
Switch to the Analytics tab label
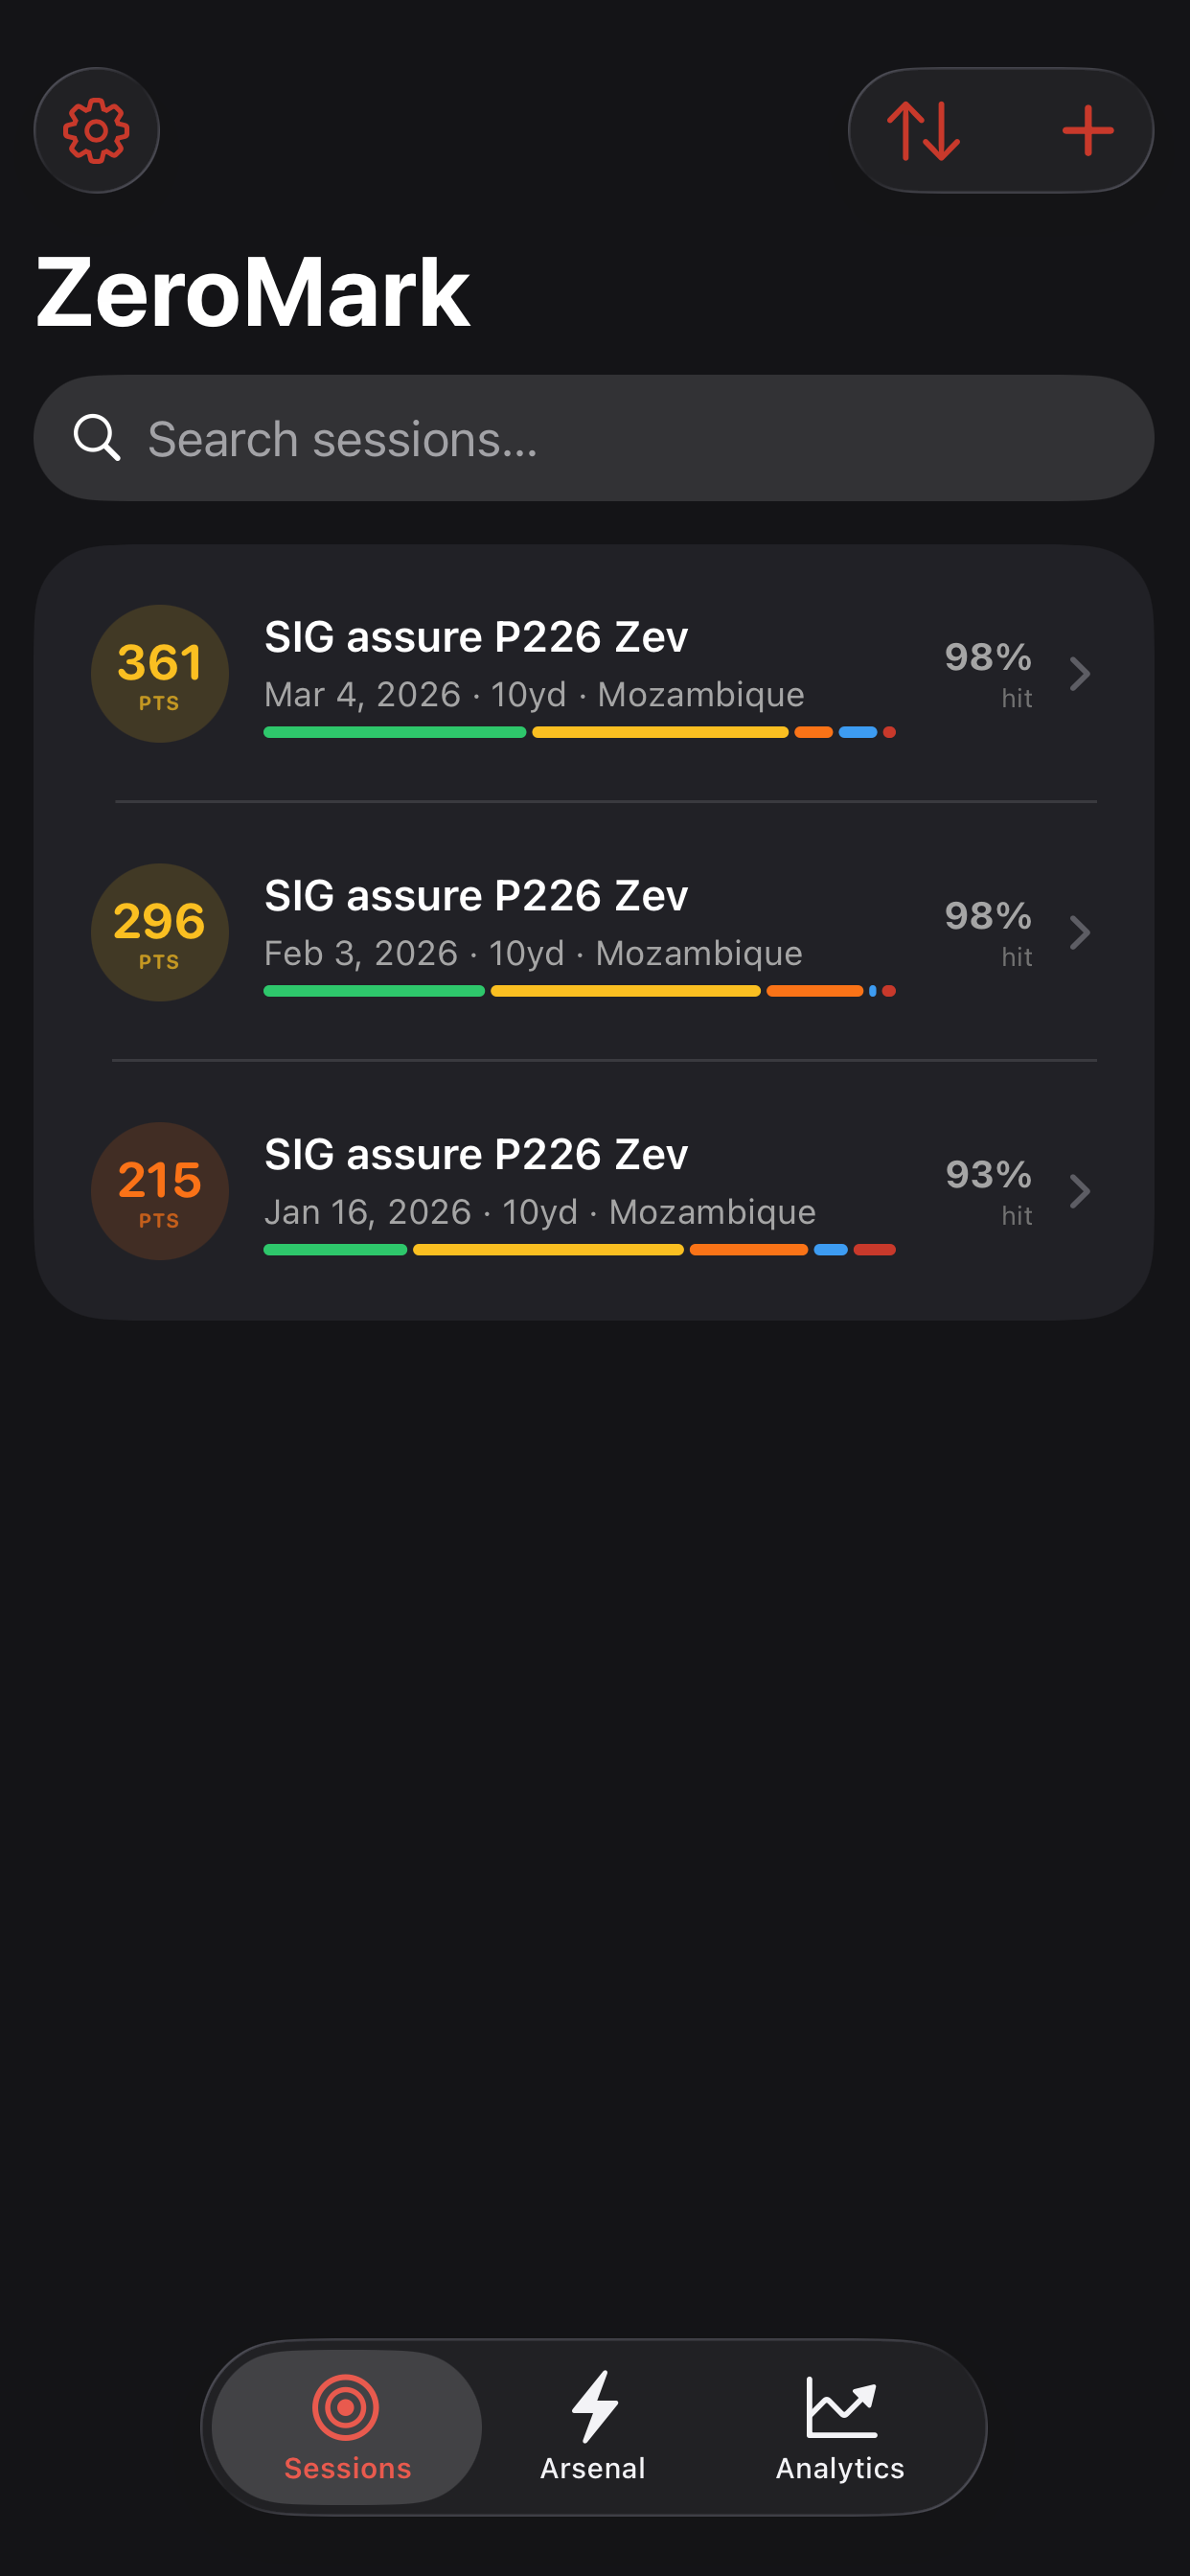(841, 2468)
